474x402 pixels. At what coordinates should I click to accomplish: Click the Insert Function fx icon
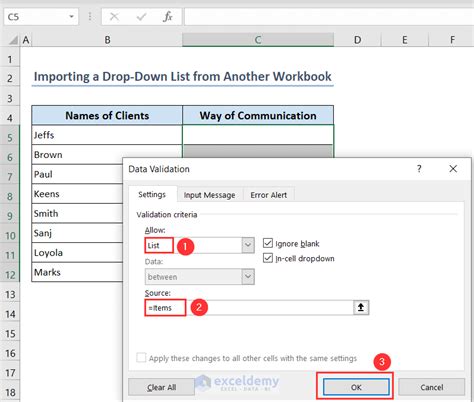pos(168,16)
